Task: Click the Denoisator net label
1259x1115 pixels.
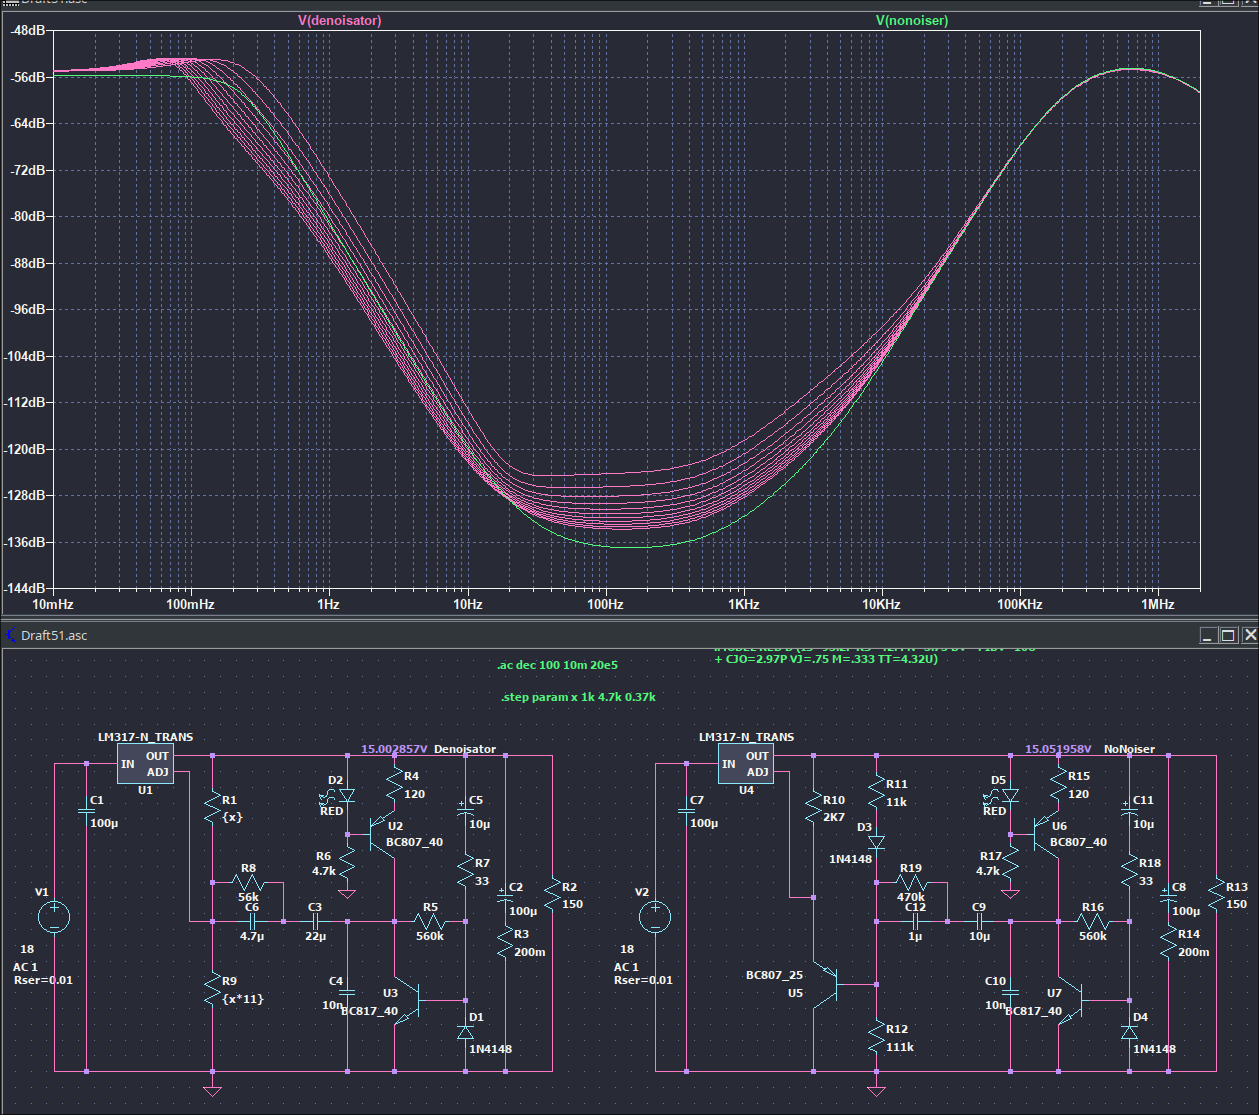Action: (x=465, y=749)
